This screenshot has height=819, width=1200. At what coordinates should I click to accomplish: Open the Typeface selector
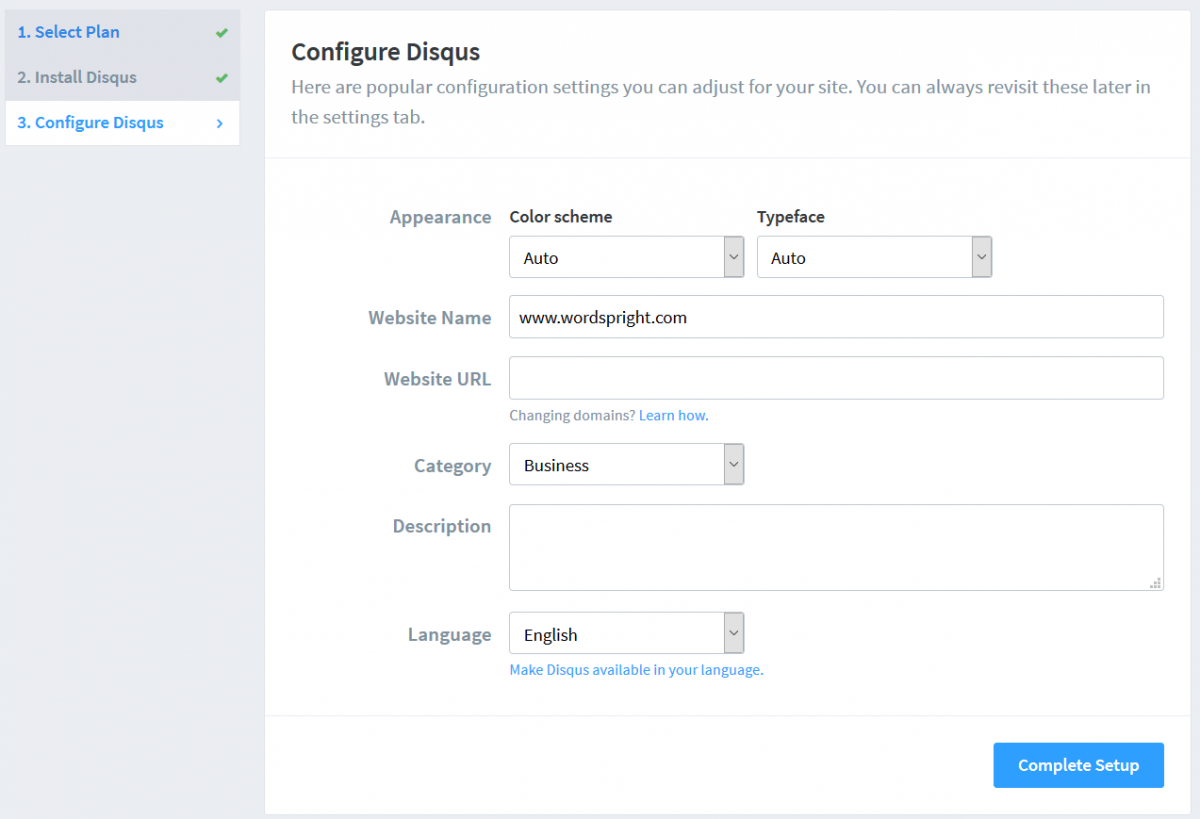pos(870,256)
